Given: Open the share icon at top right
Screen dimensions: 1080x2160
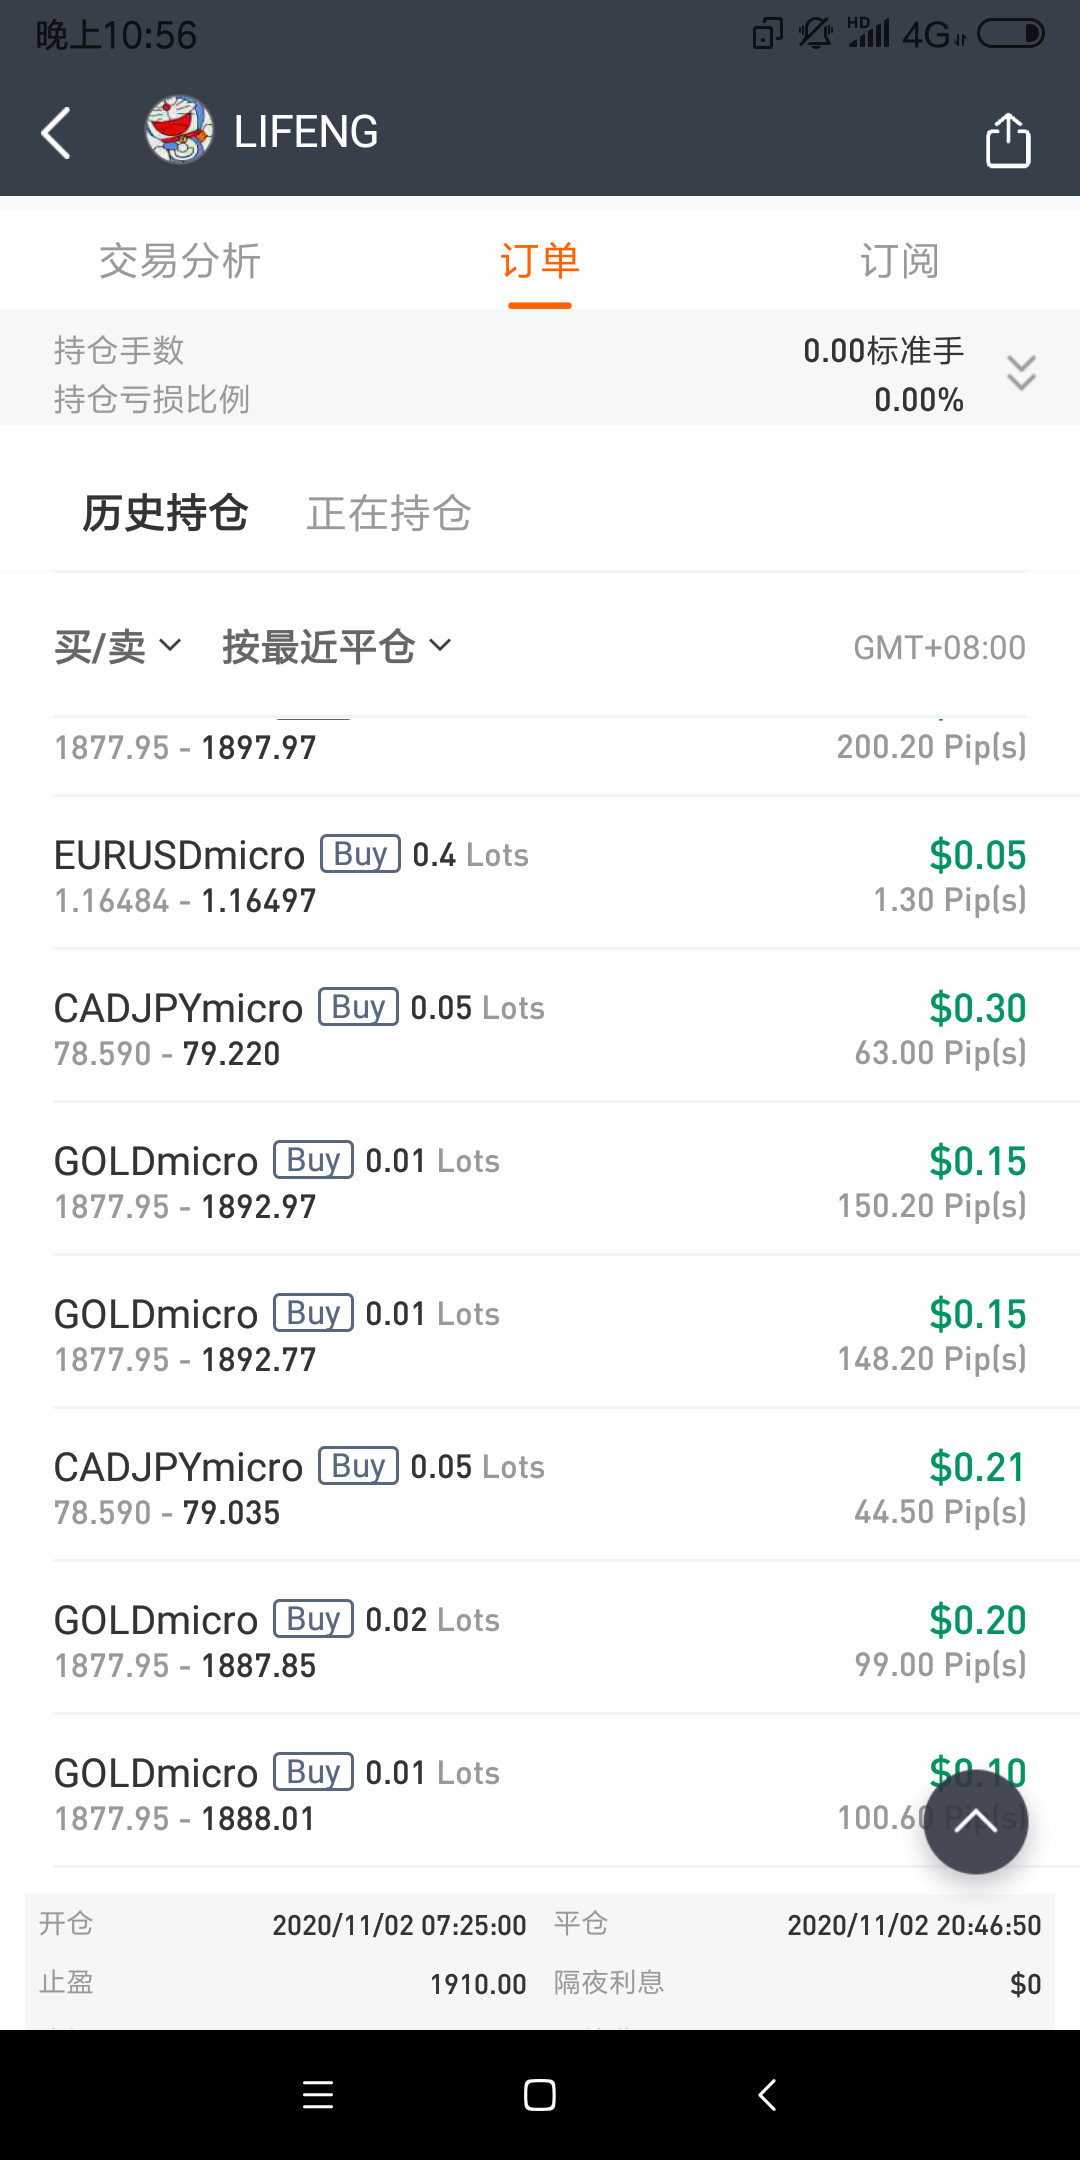Looking at the screenshot, I should click(x=1008, y=140).
